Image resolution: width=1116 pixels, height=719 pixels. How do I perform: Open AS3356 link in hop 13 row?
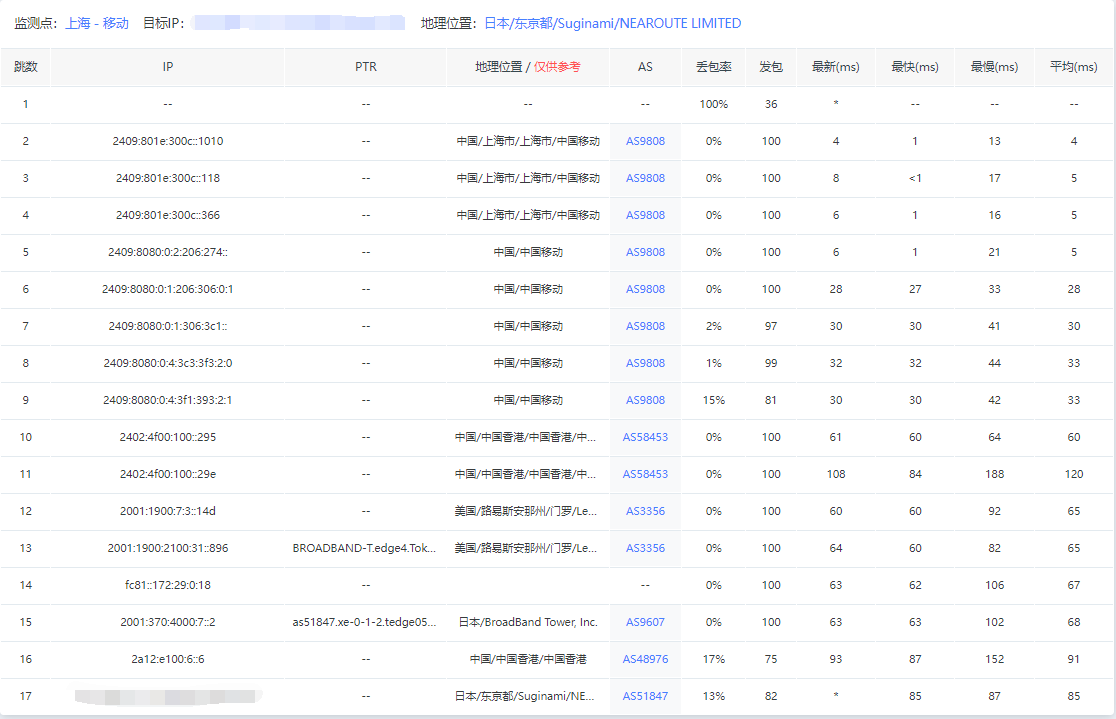coord(646,548)
